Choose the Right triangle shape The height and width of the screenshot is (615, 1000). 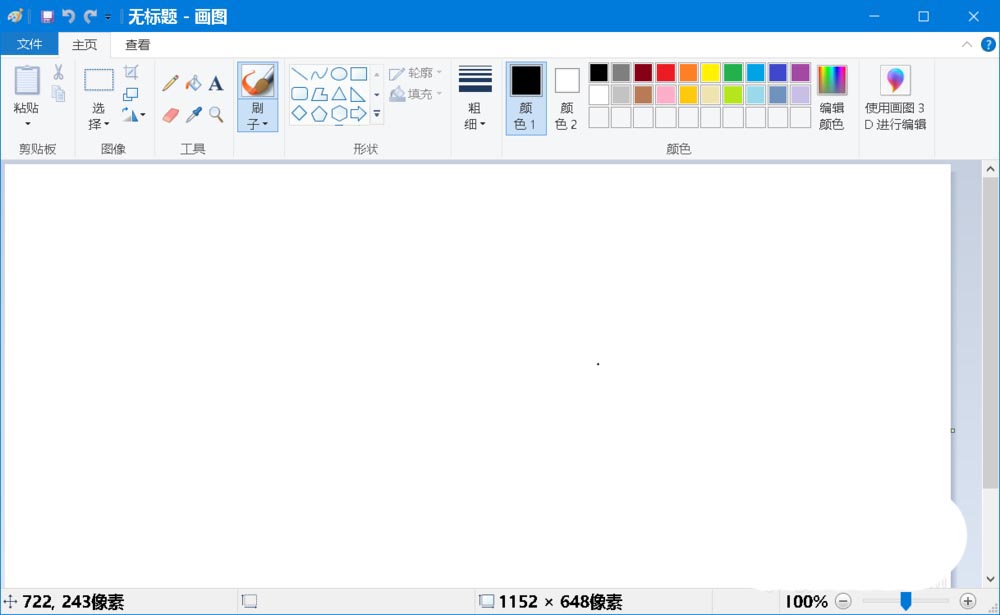click(x=358, y=94)
